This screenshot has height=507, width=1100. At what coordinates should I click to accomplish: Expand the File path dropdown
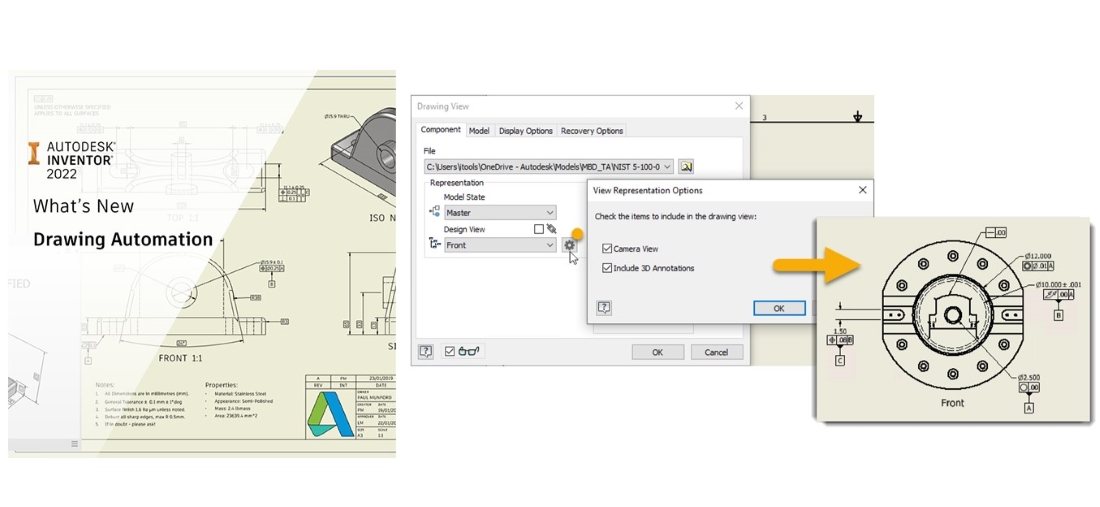click(x=666, y=167)
